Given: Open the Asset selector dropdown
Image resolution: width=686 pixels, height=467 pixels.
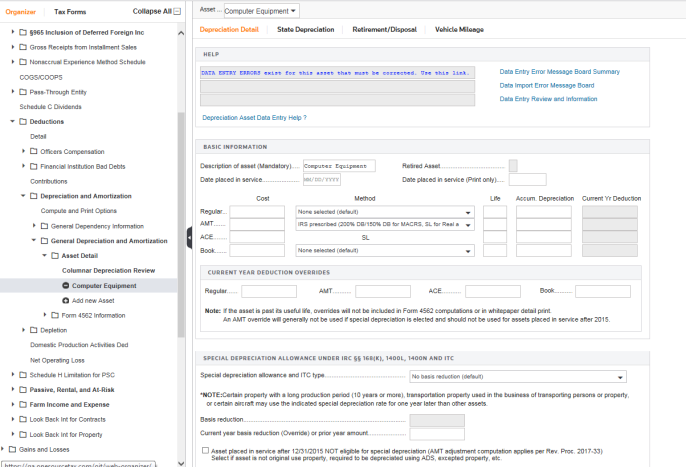Looking at the screenshot, I should point(260,11).
